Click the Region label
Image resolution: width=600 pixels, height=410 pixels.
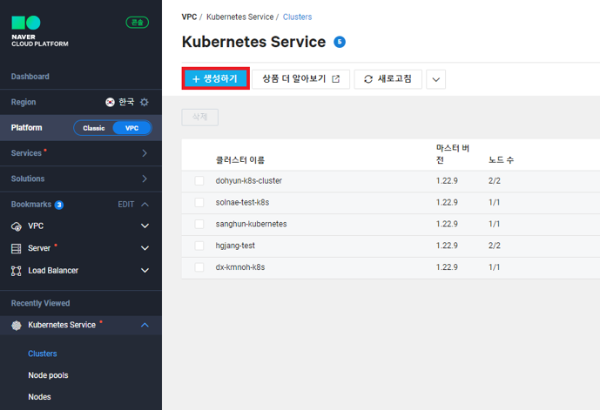pos(23,102)
